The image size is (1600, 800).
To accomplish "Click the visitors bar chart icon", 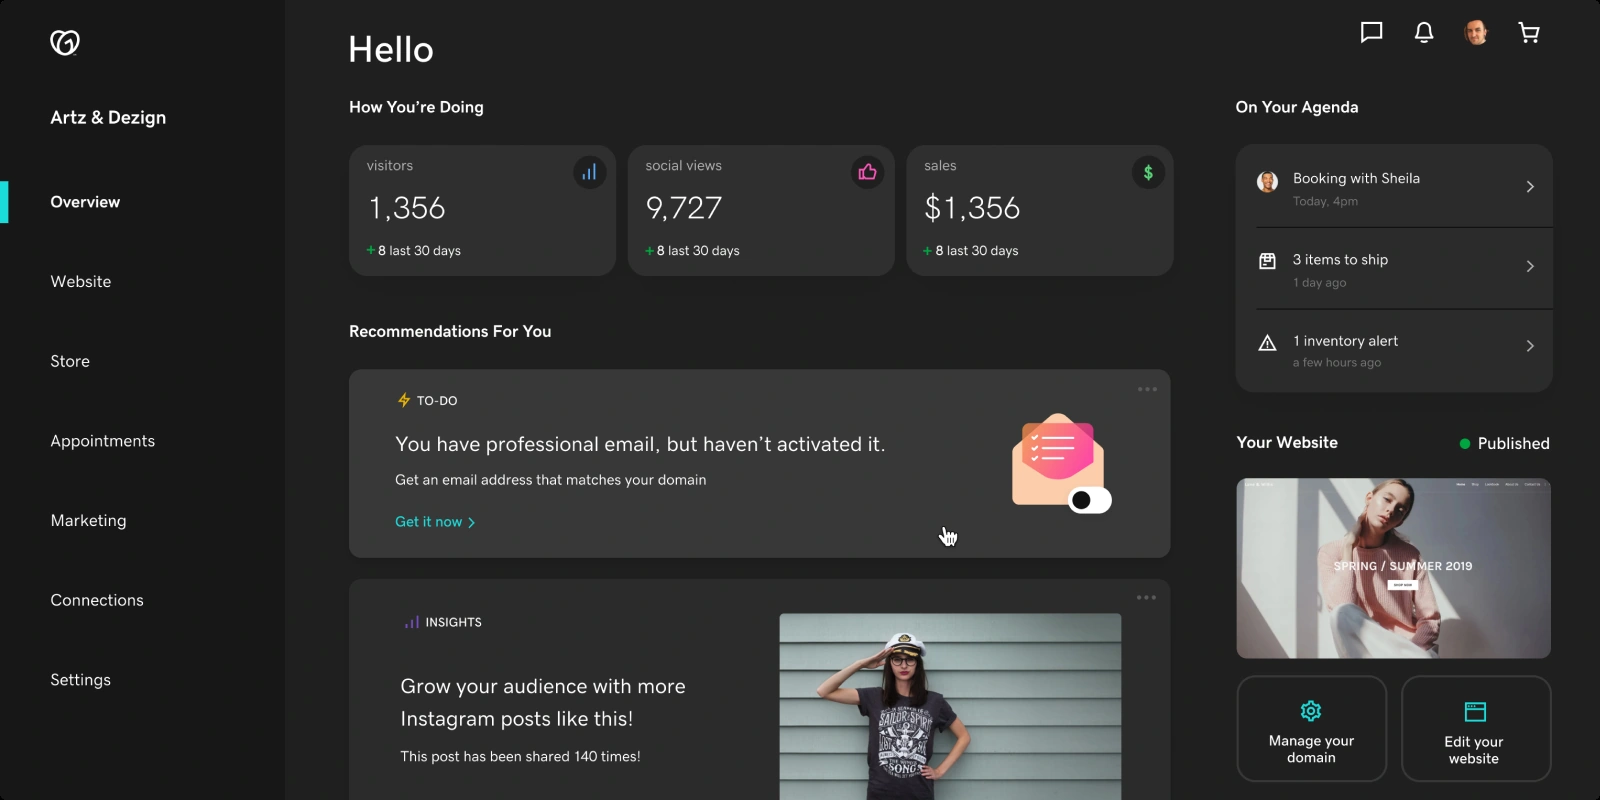I will 589,172.
